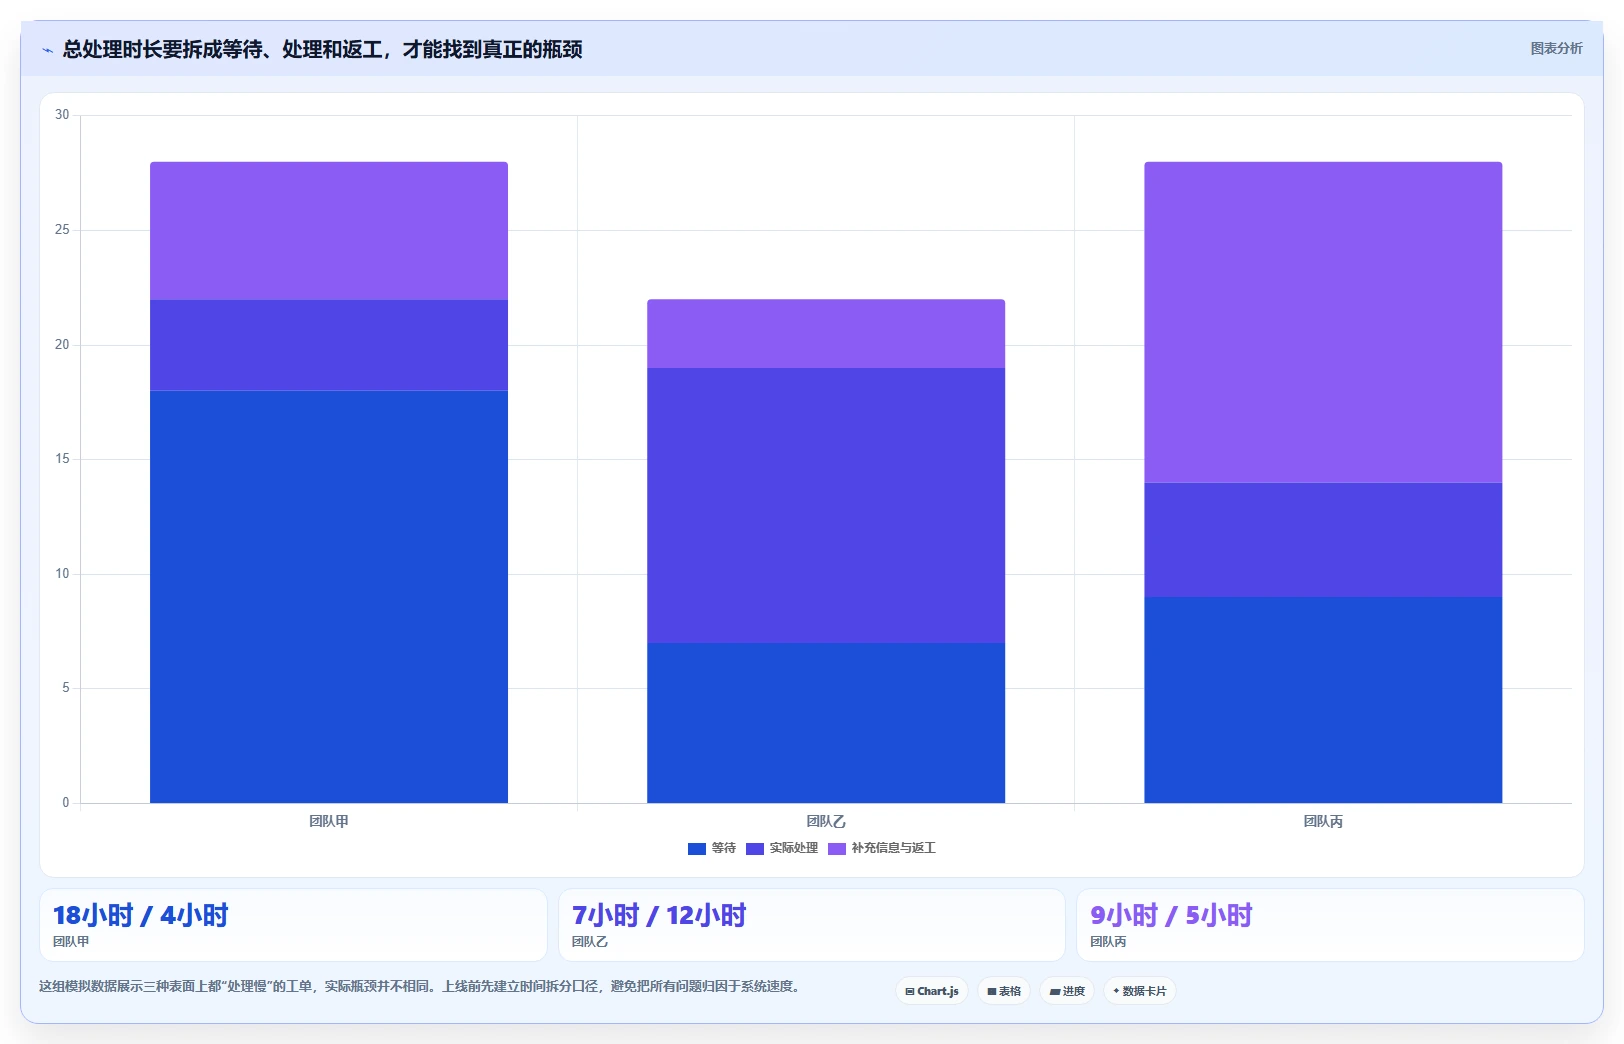Click the 15 tick on the y-axis

(62, 459)
